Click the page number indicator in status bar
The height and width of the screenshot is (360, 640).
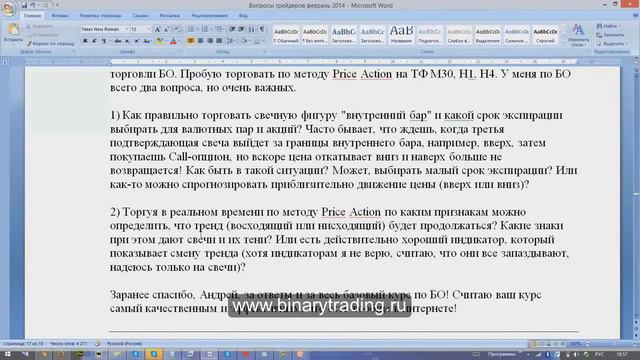(24, 344)
